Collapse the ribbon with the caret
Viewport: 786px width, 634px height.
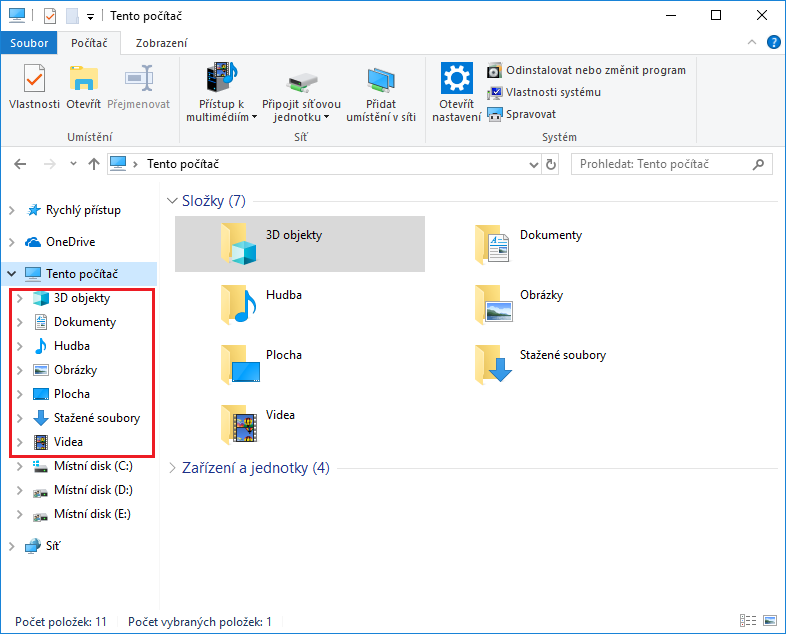coord(752,43)
